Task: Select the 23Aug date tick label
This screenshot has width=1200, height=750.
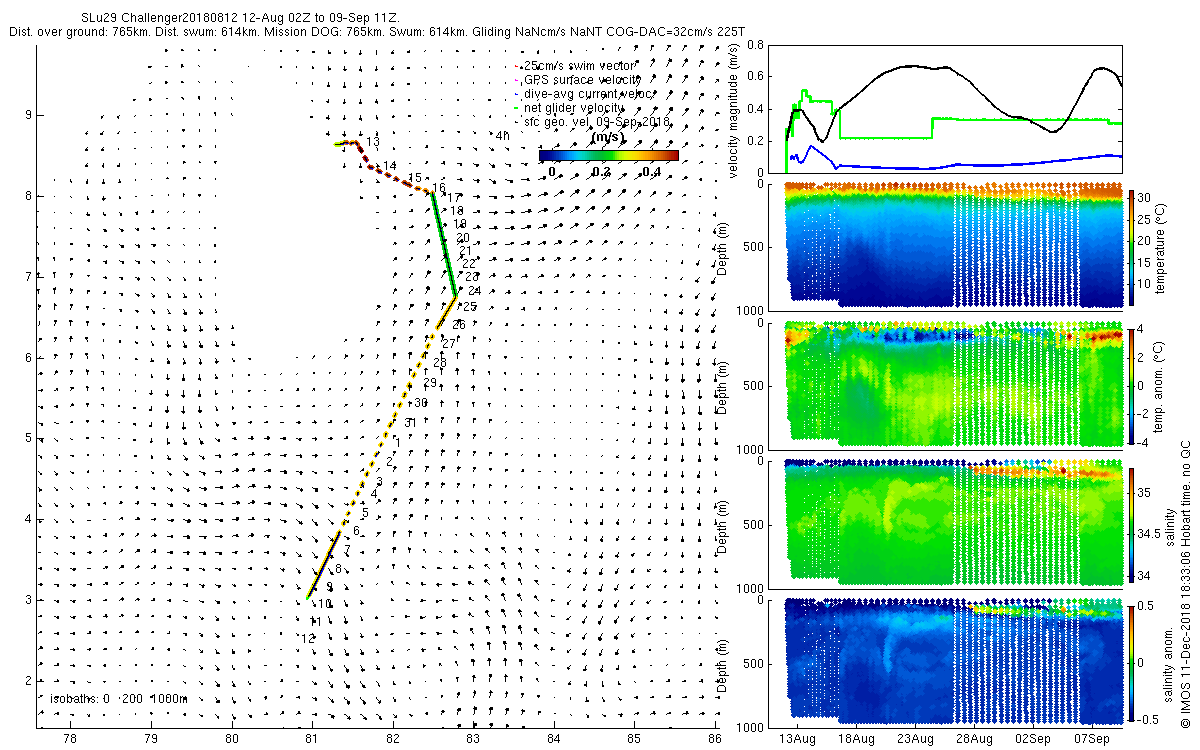Action: (x=915, y=738)
